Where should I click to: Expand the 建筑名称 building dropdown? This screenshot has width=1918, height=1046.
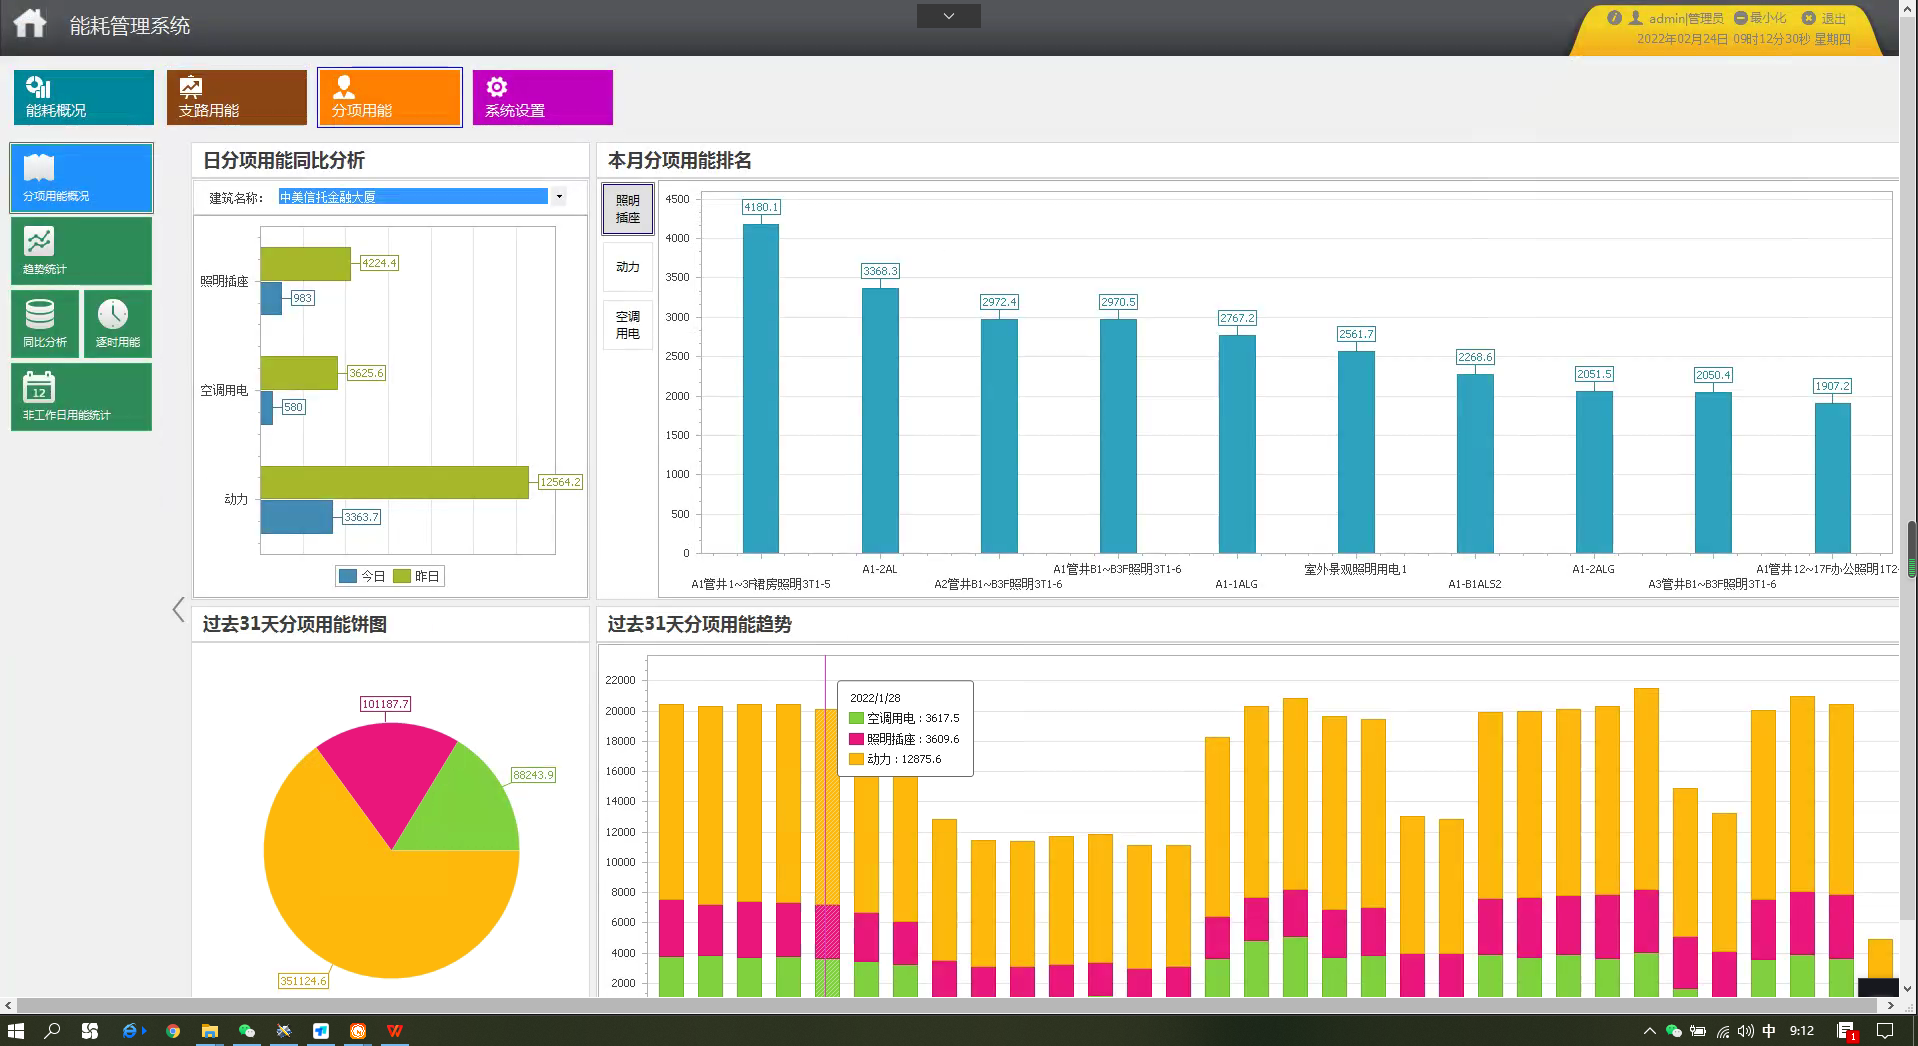559,197
